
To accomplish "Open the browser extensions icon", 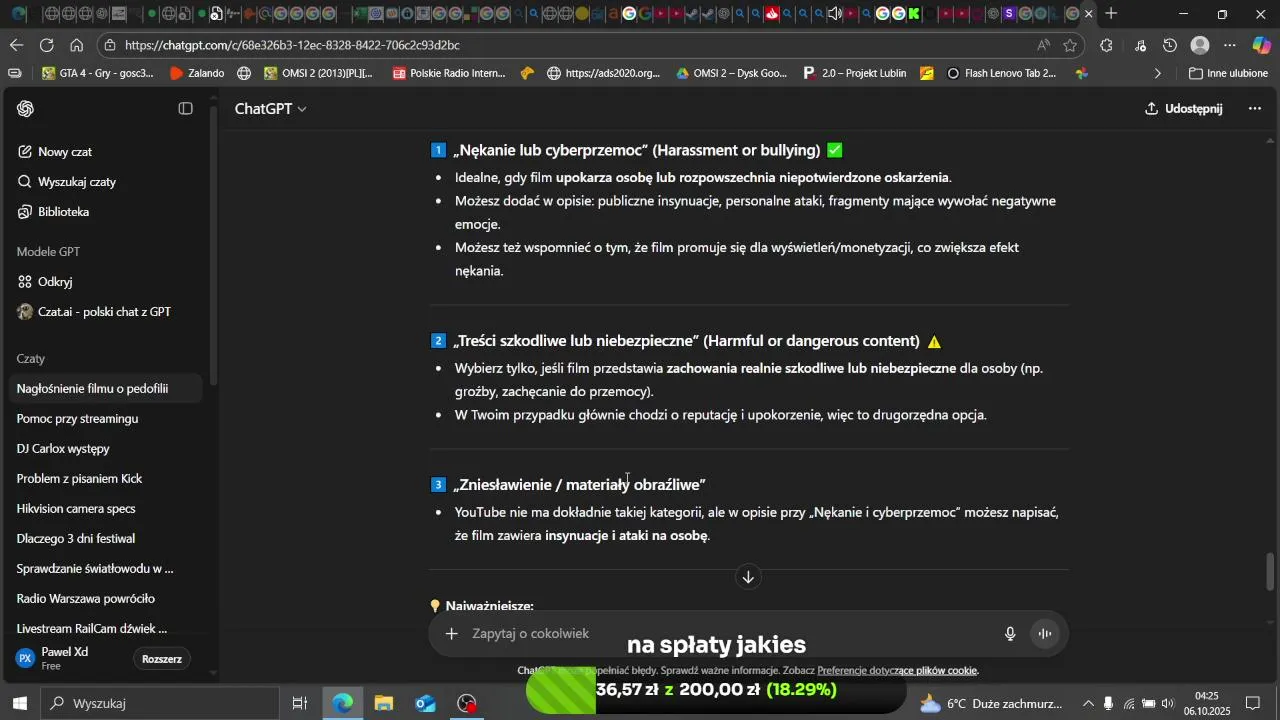I will (x=1107, y=45).
